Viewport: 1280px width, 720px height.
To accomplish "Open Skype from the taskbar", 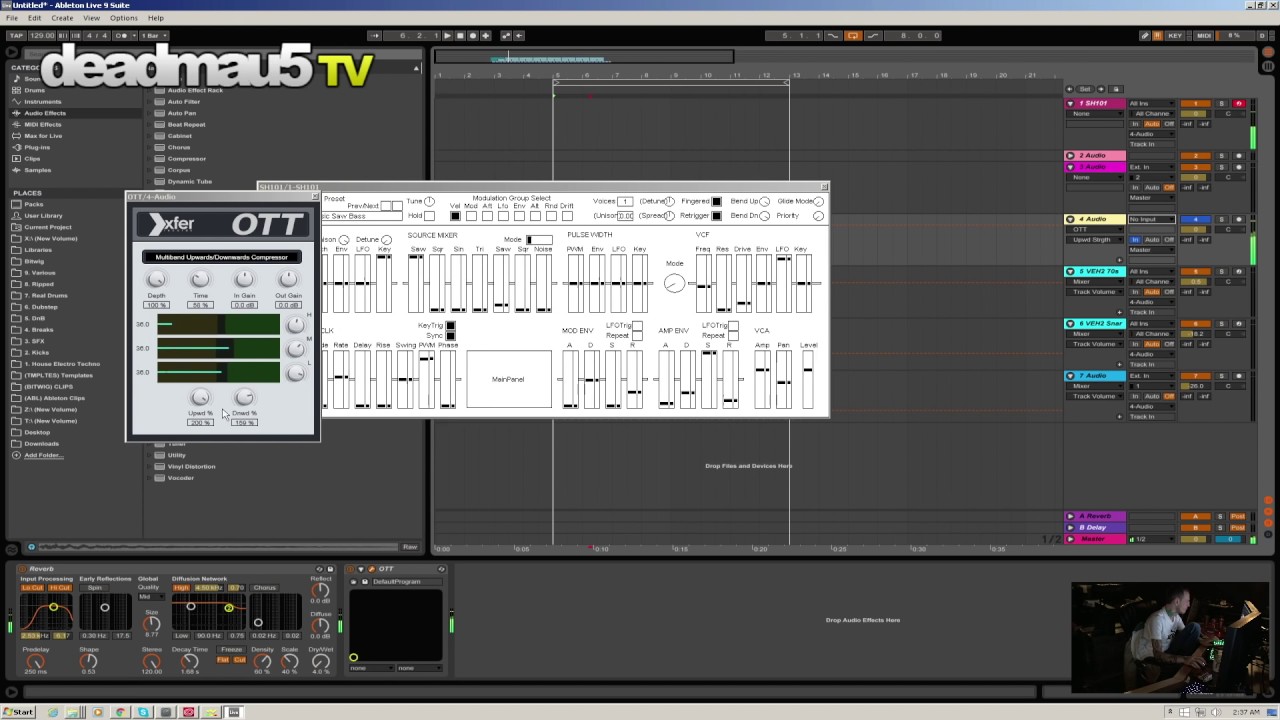I will tap(143, 712).
